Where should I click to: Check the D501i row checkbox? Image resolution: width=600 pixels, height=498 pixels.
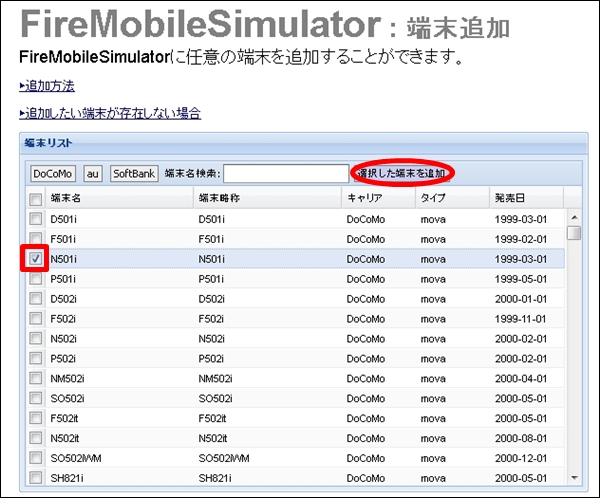click(x=36, y=219)
